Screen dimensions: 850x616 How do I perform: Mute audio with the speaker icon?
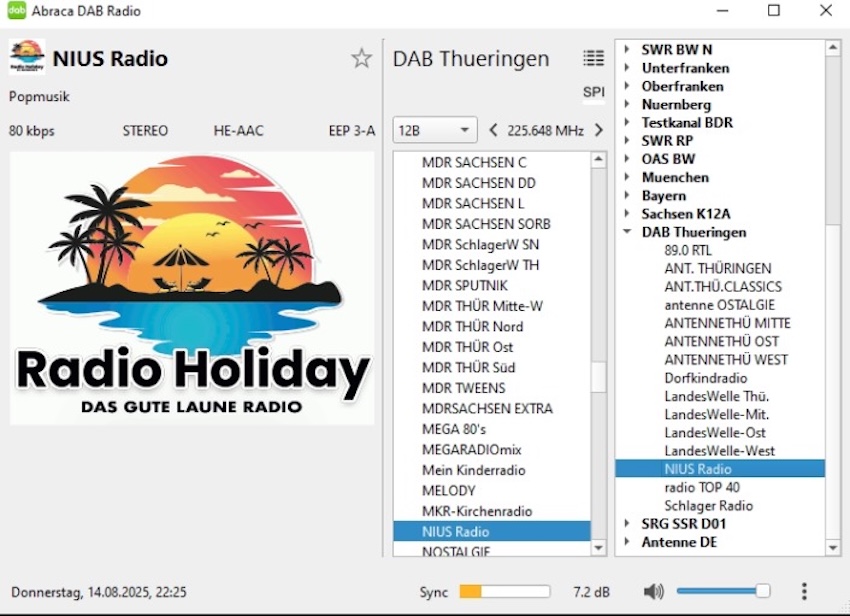point(654,591)
